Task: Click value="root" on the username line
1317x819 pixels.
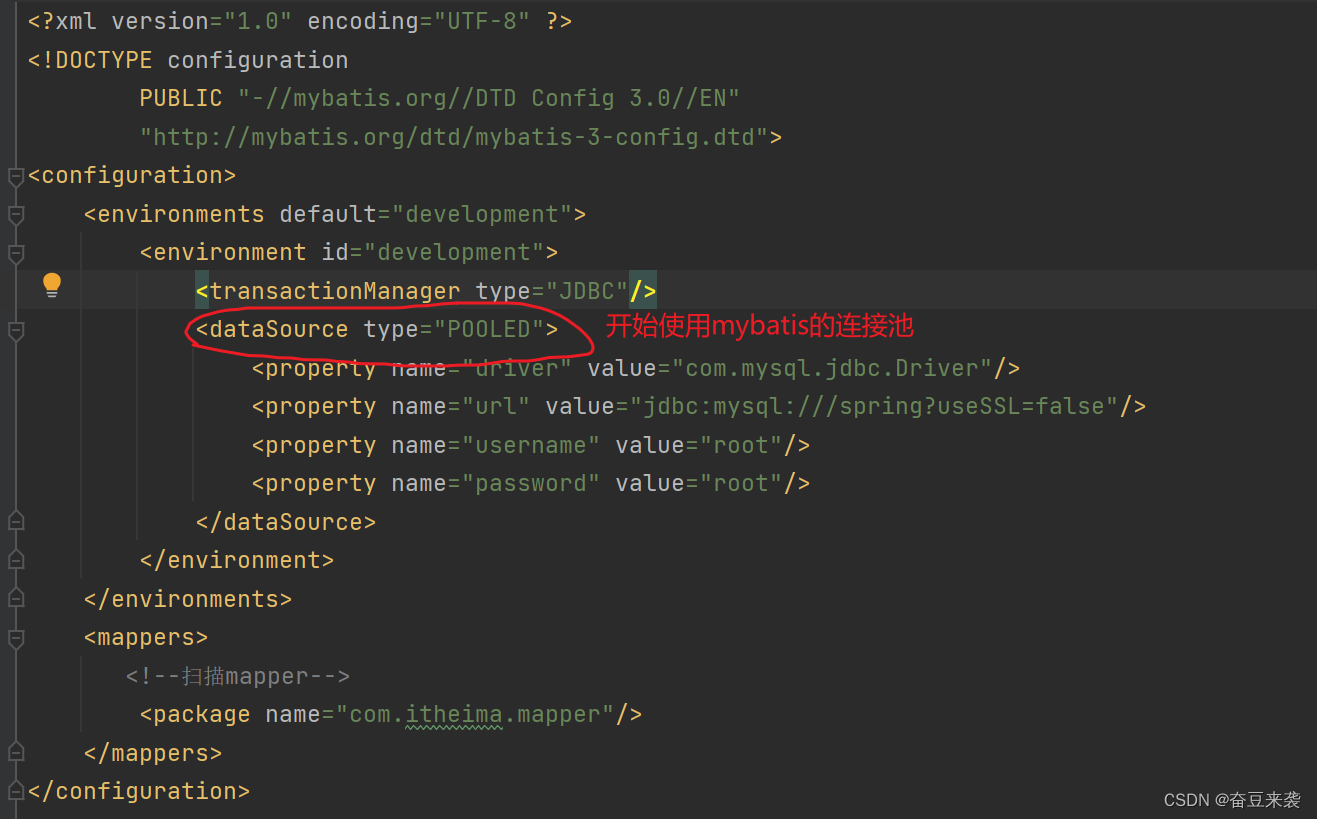Action: (698, 445)
